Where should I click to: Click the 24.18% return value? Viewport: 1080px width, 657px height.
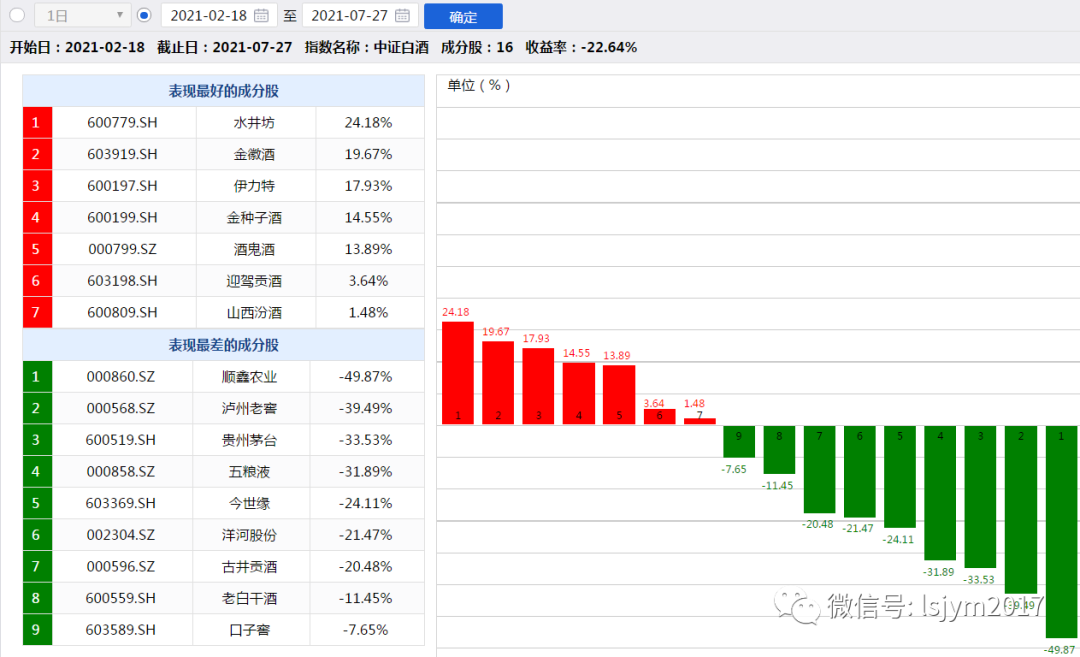(368, 123)
